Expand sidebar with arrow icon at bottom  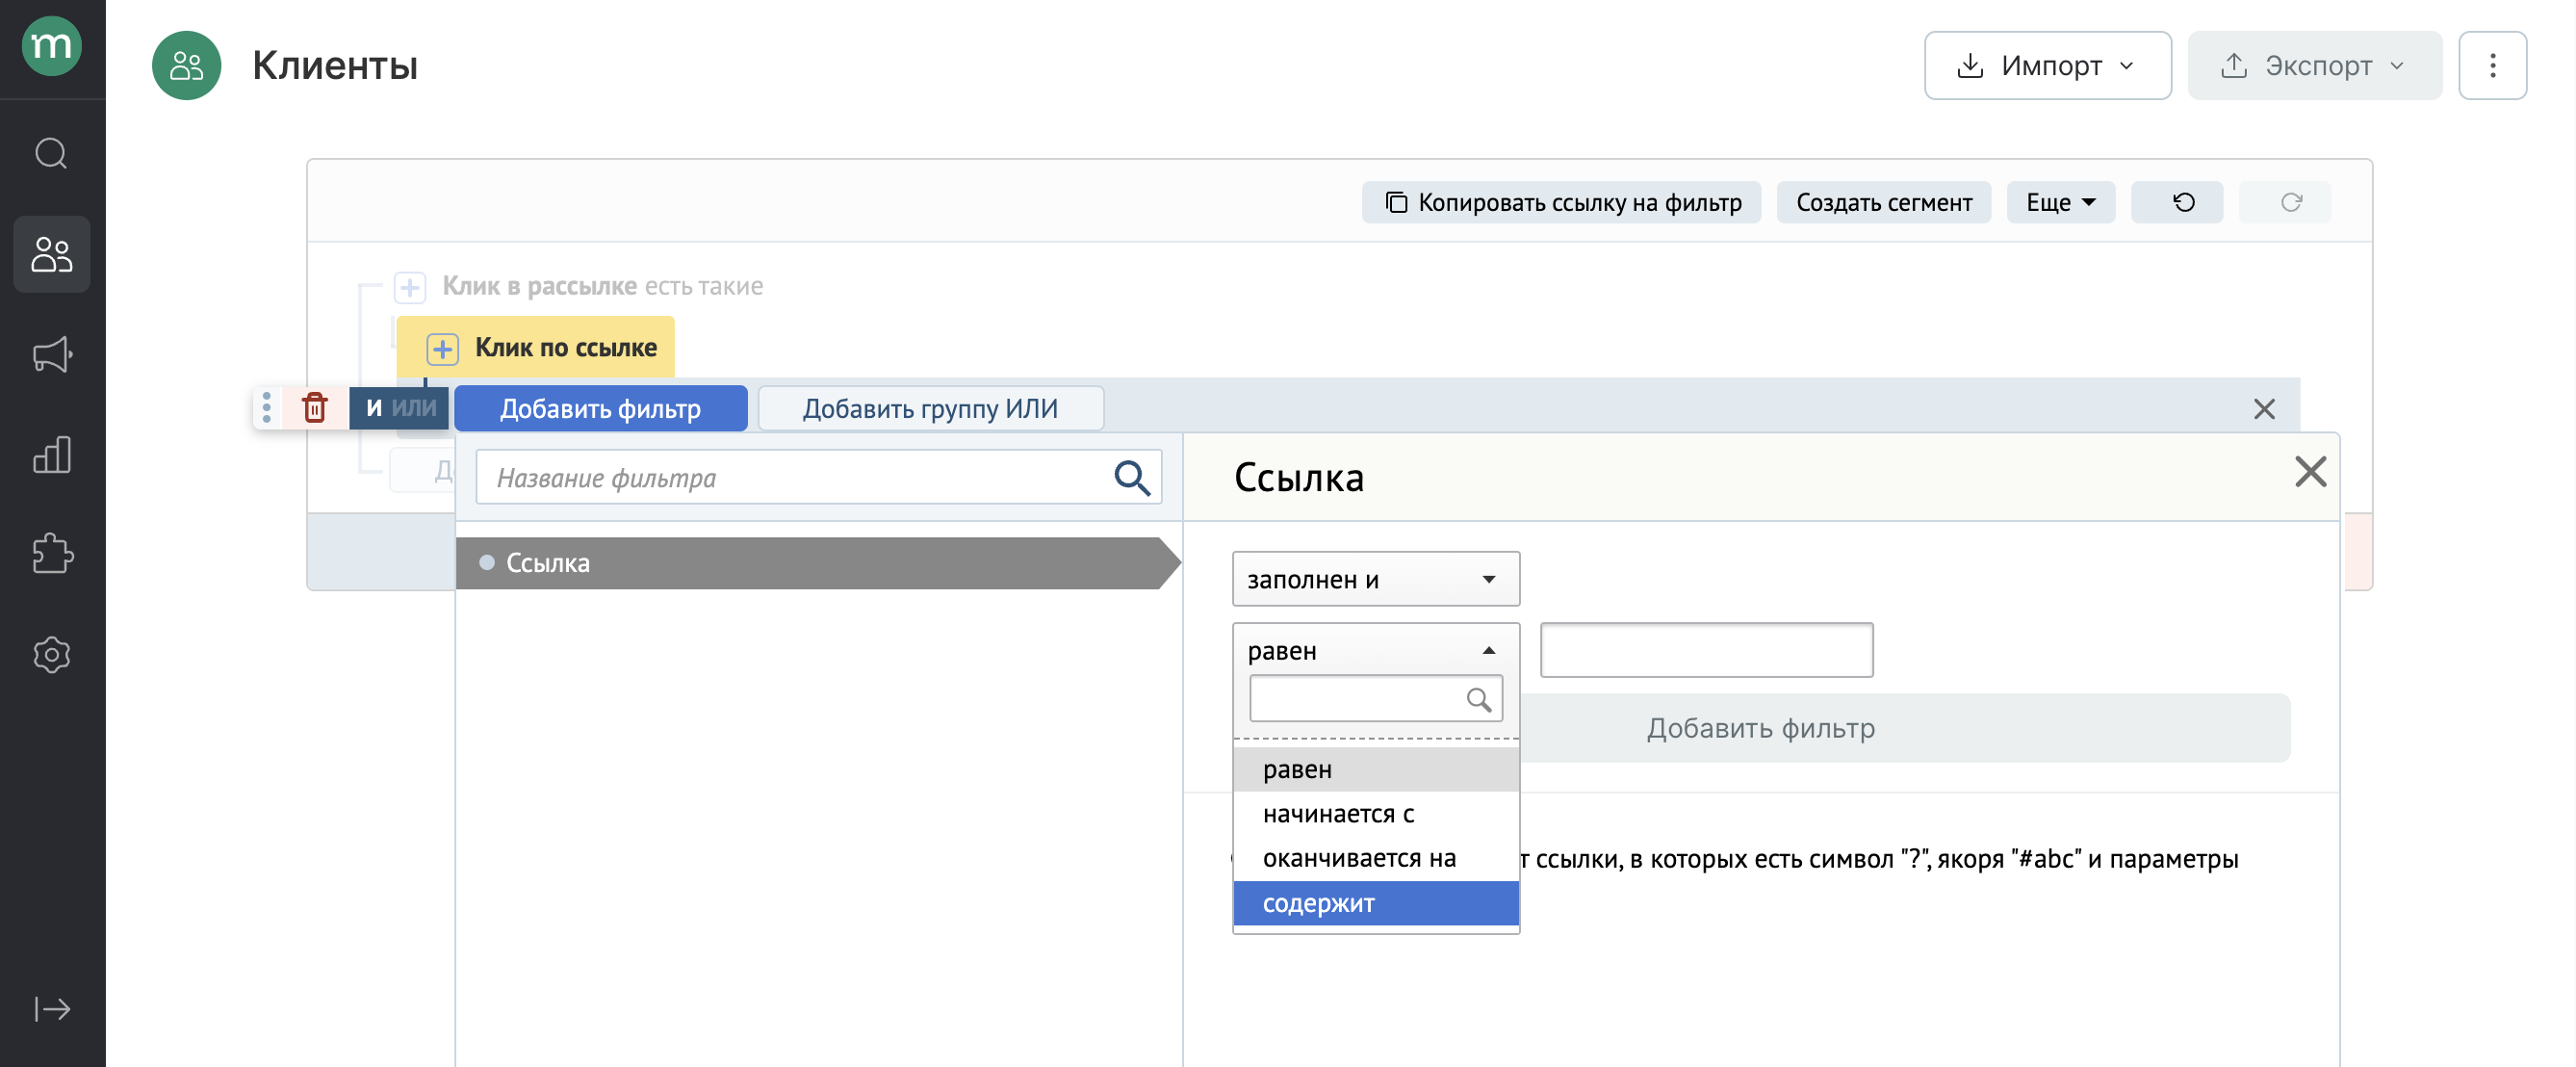point(52,1009)
